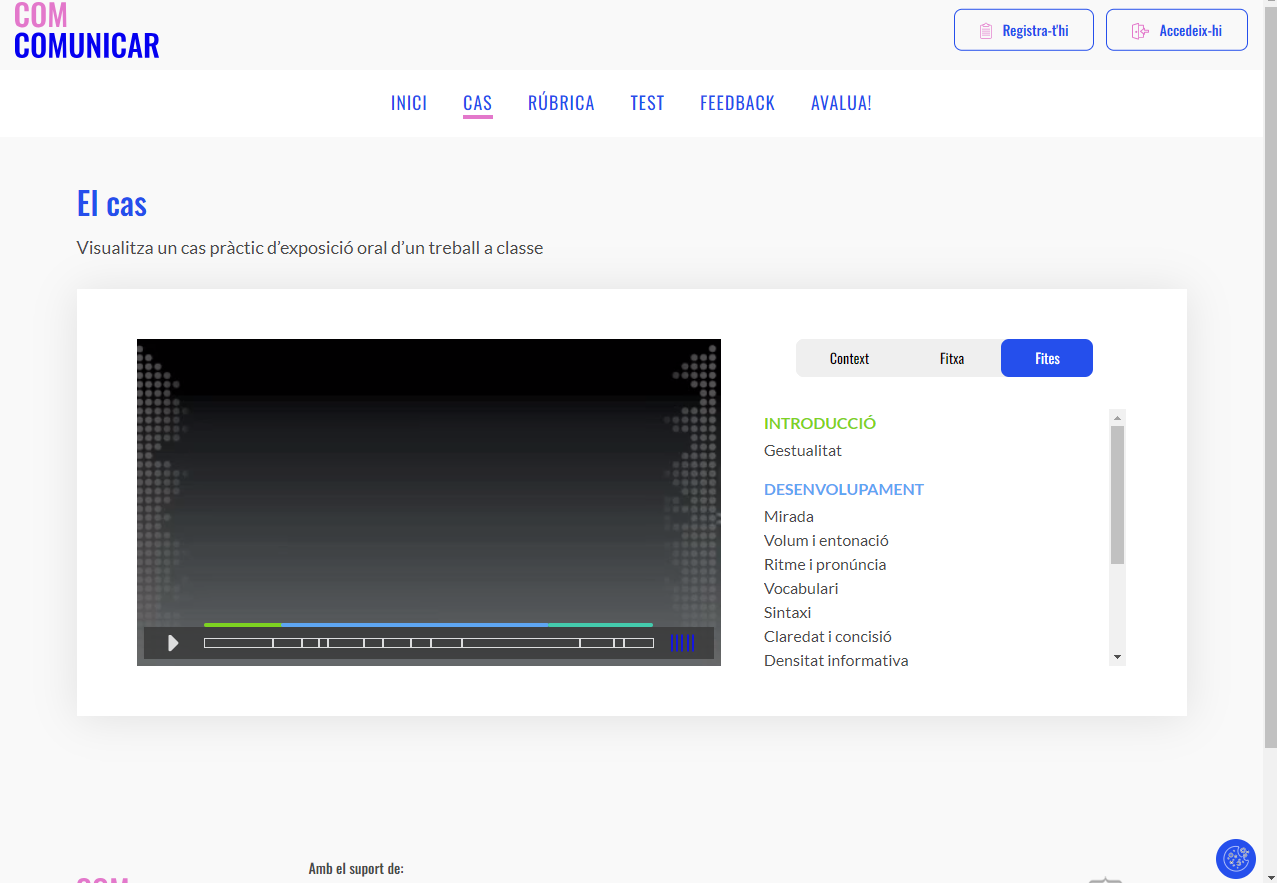Go to the Rúbrica menu item
This screenshot has height=883, width=1277.
point(561,103)
